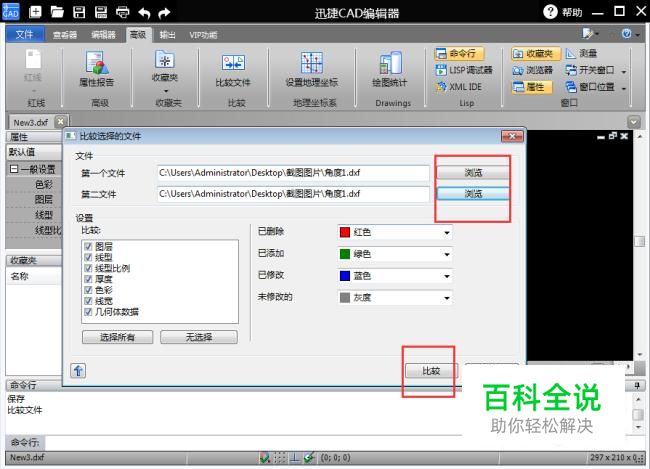650x469 pixels.
Task: Click 无选择 select none button
Action: tap(199, 337)
